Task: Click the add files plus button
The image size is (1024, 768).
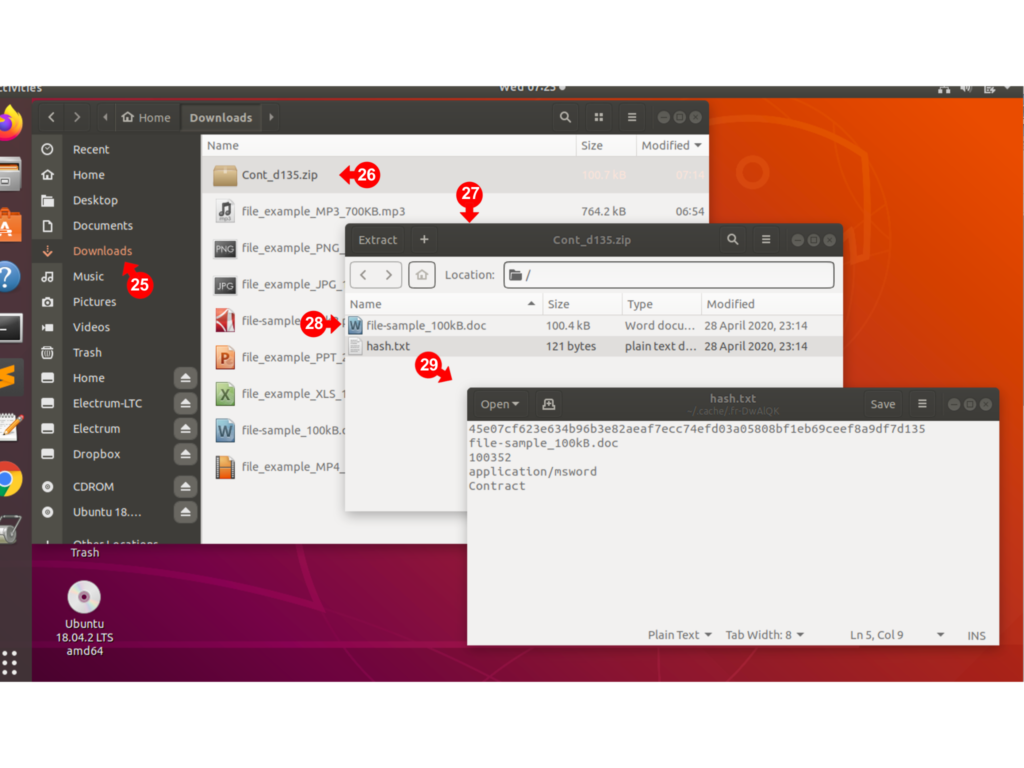Action: click(x=424, y=240)
